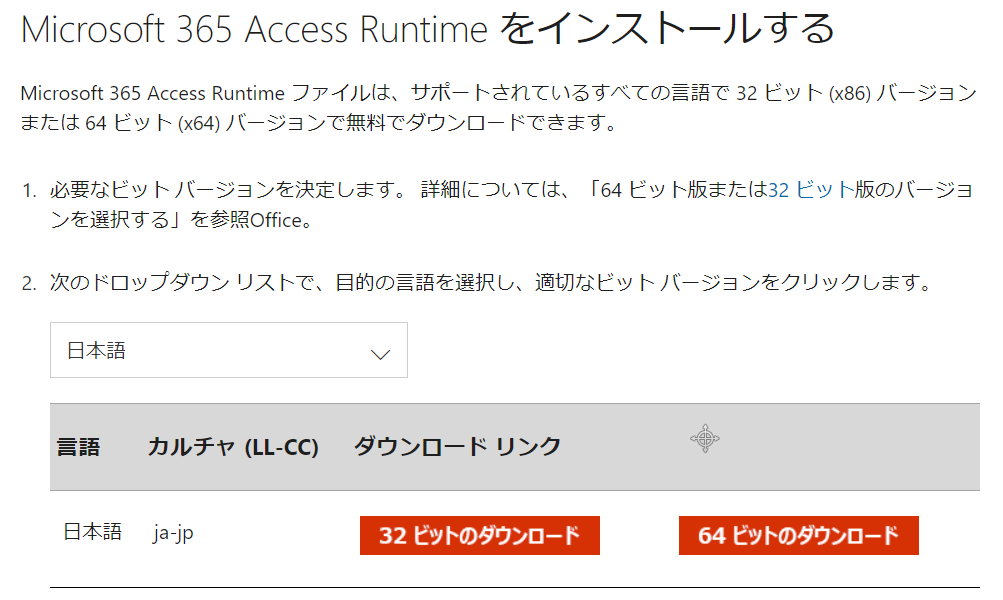Click the list number 2 marker
1003x600 pixels.
tap(29, 283)
